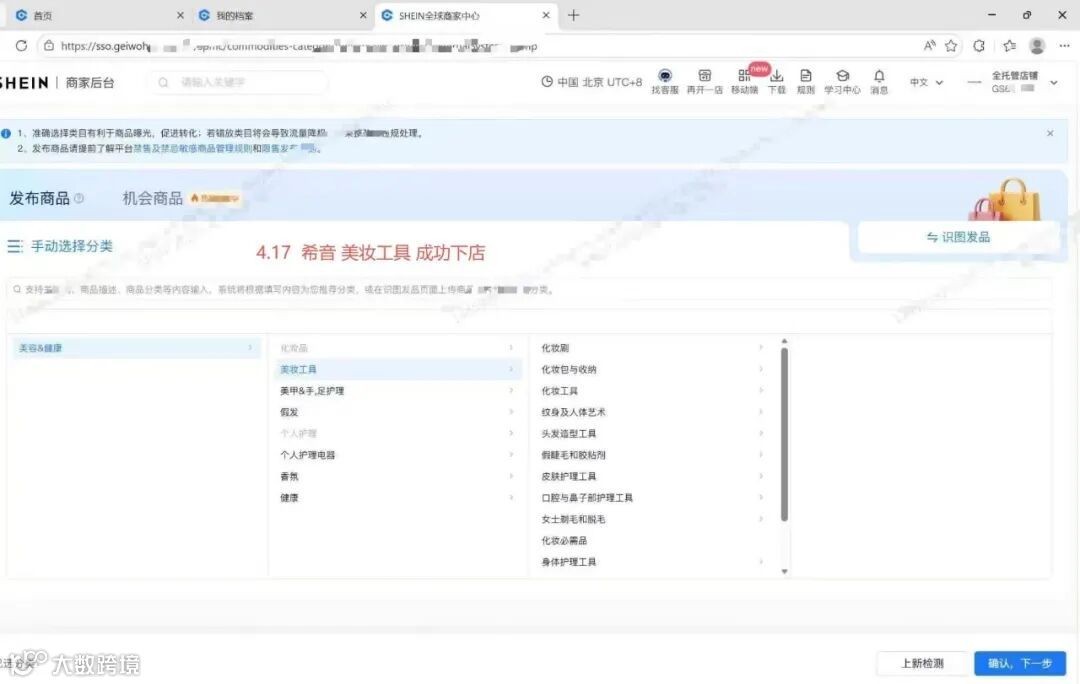Reload the page with the browser refresh icon
1080x684 pixels.
pyautogui.click(x=21, y=45)
